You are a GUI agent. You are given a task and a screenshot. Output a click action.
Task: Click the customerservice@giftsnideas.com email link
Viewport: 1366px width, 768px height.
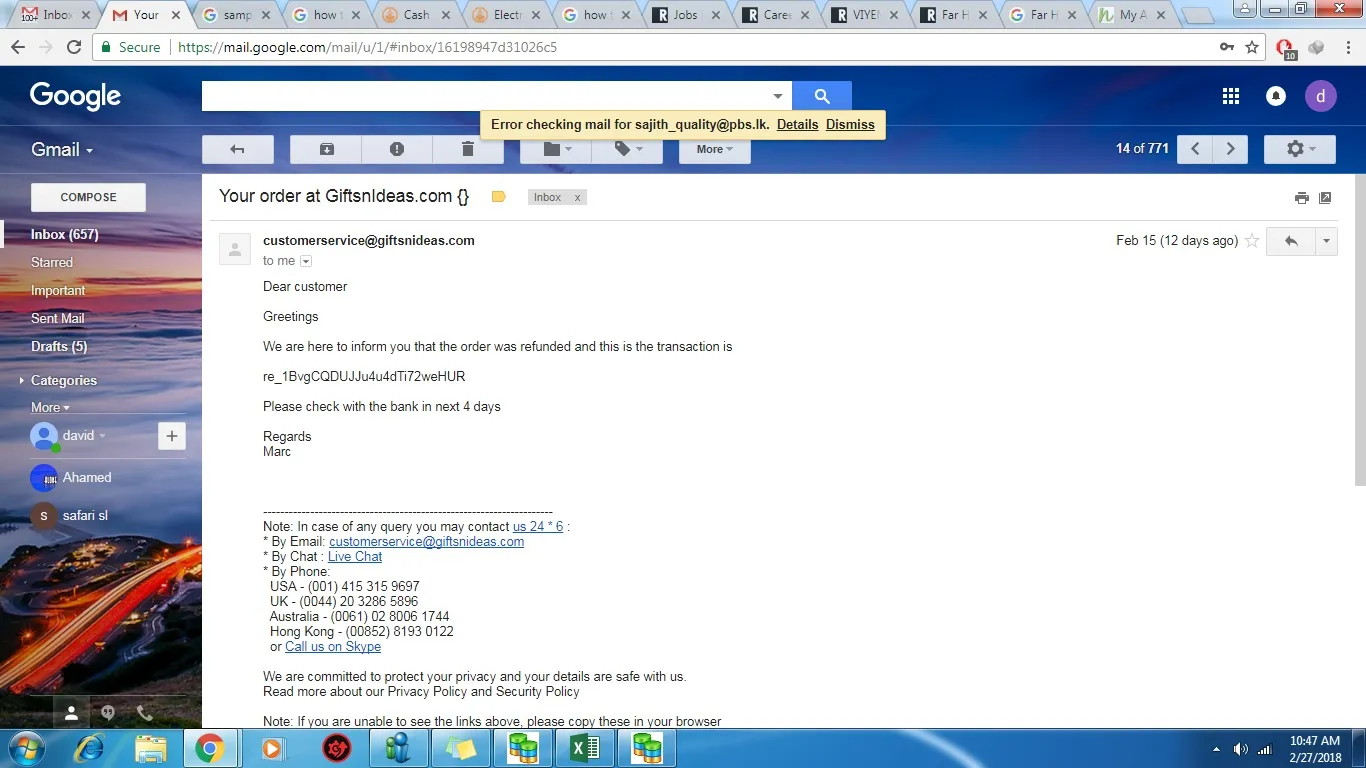coord(426,541)
